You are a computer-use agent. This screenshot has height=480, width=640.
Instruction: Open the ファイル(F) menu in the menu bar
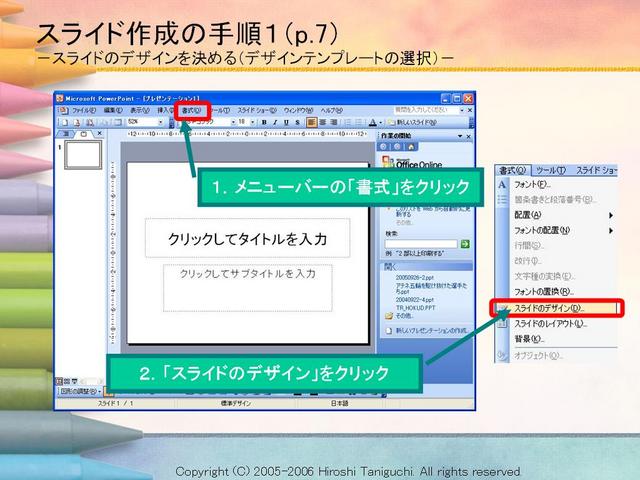tap(84, 110)
